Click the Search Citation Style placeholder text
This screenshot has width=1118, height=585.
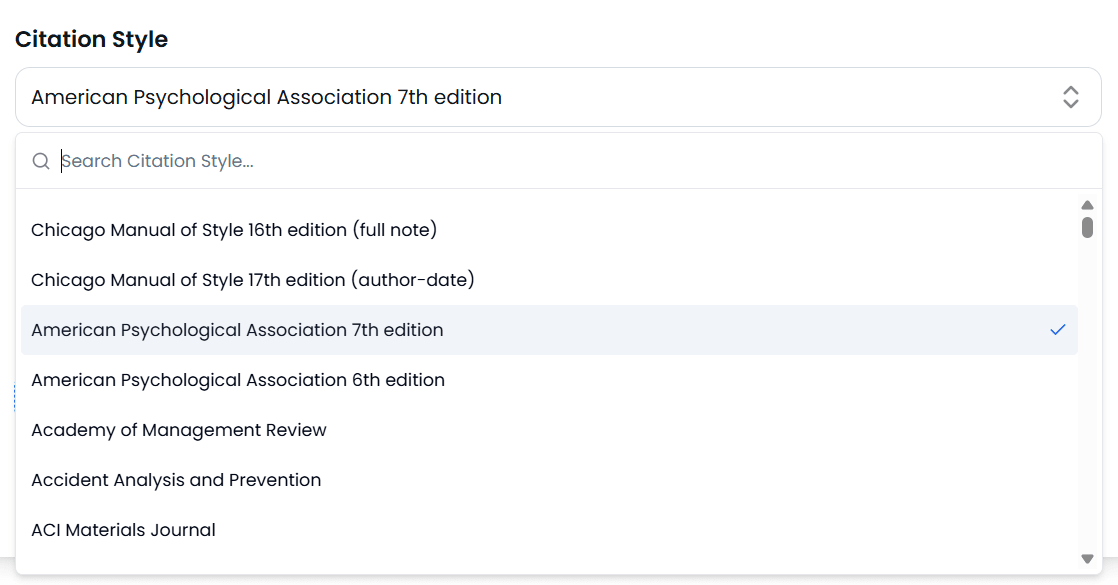(x=157, y=161)
